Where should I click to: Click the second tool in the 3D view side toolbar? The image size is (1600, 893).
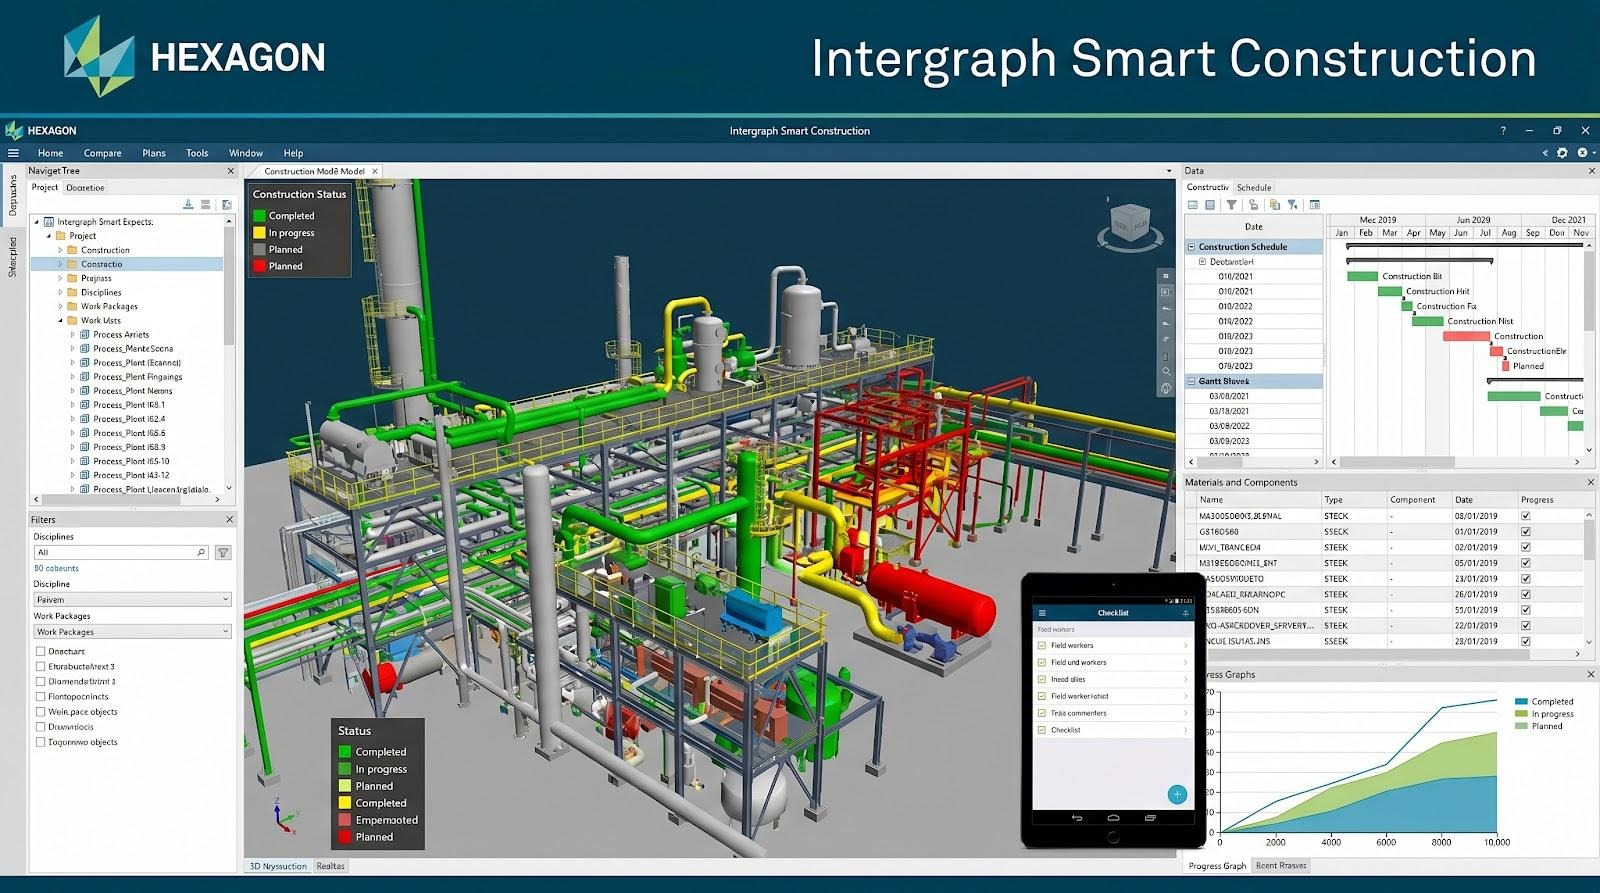[x=1165, y=292]
